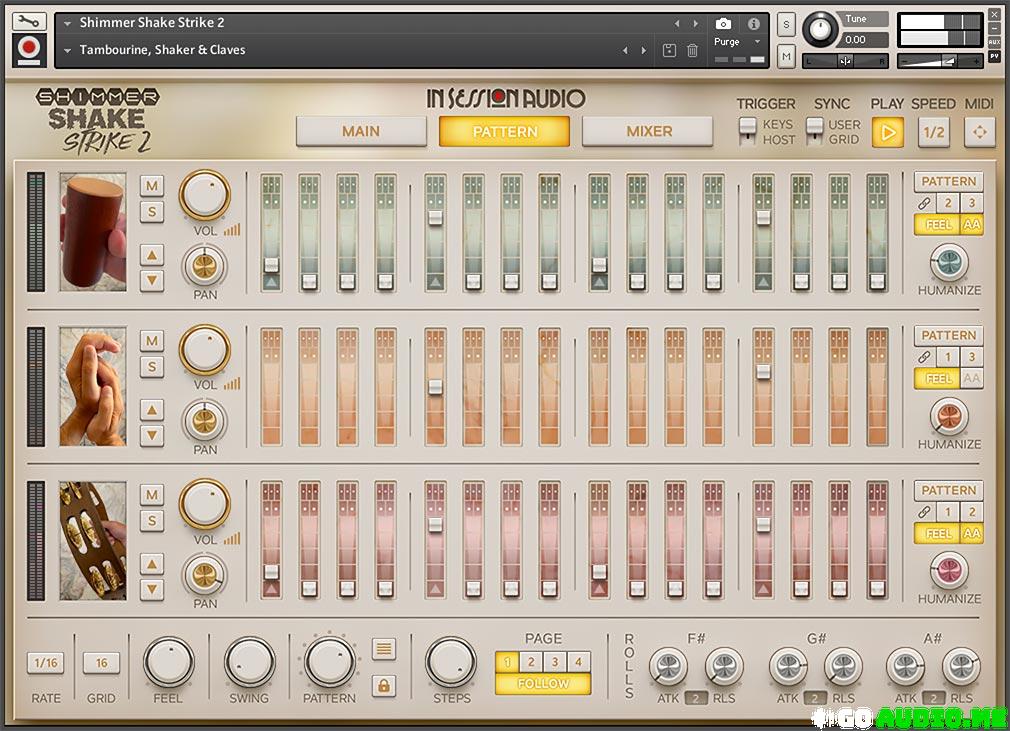
Task: Open the wrench instrument options icon
Action: point(29,21)
